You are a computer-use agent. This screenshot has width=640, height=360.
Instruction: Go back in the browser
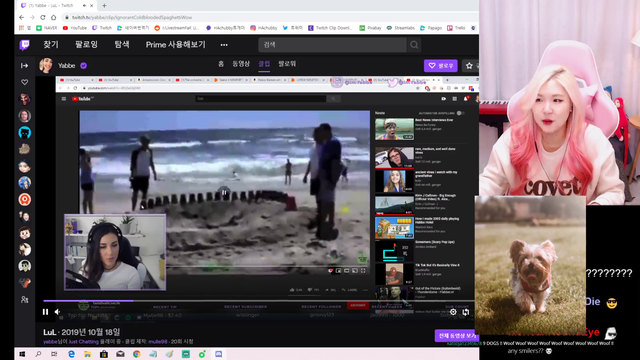(22, 18)
